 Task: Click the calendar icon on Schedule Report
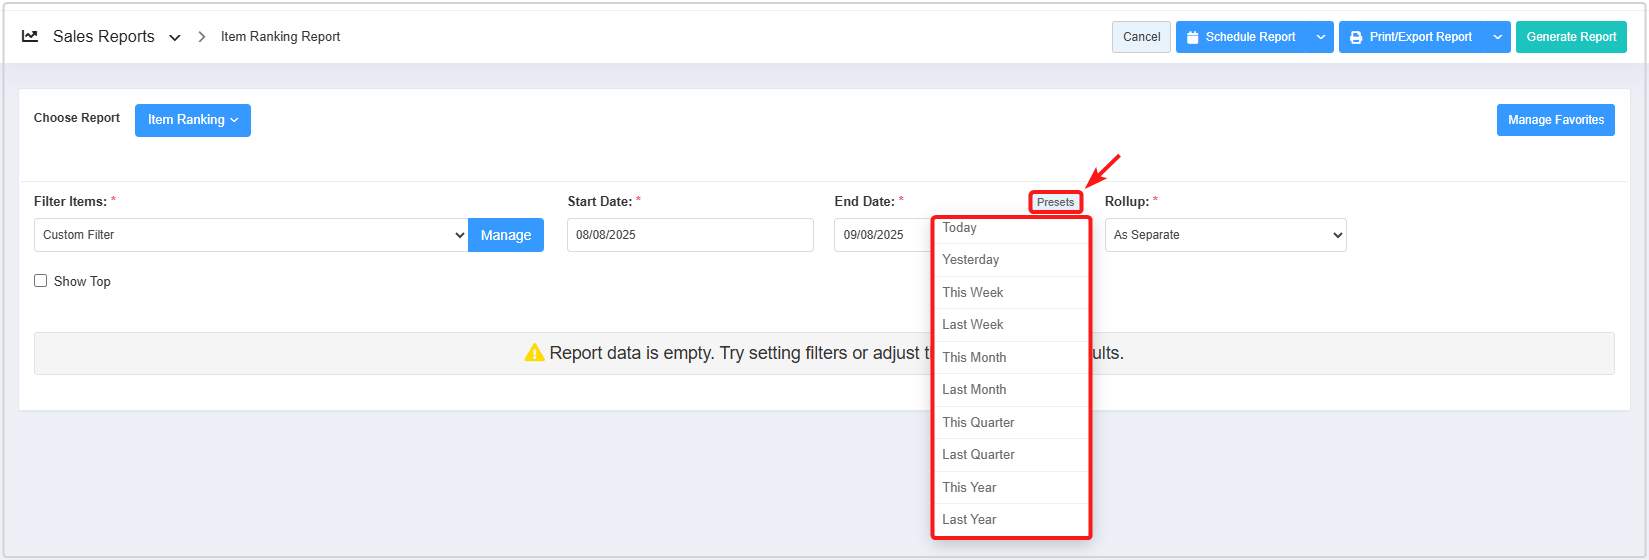[x=1192, y=38]
